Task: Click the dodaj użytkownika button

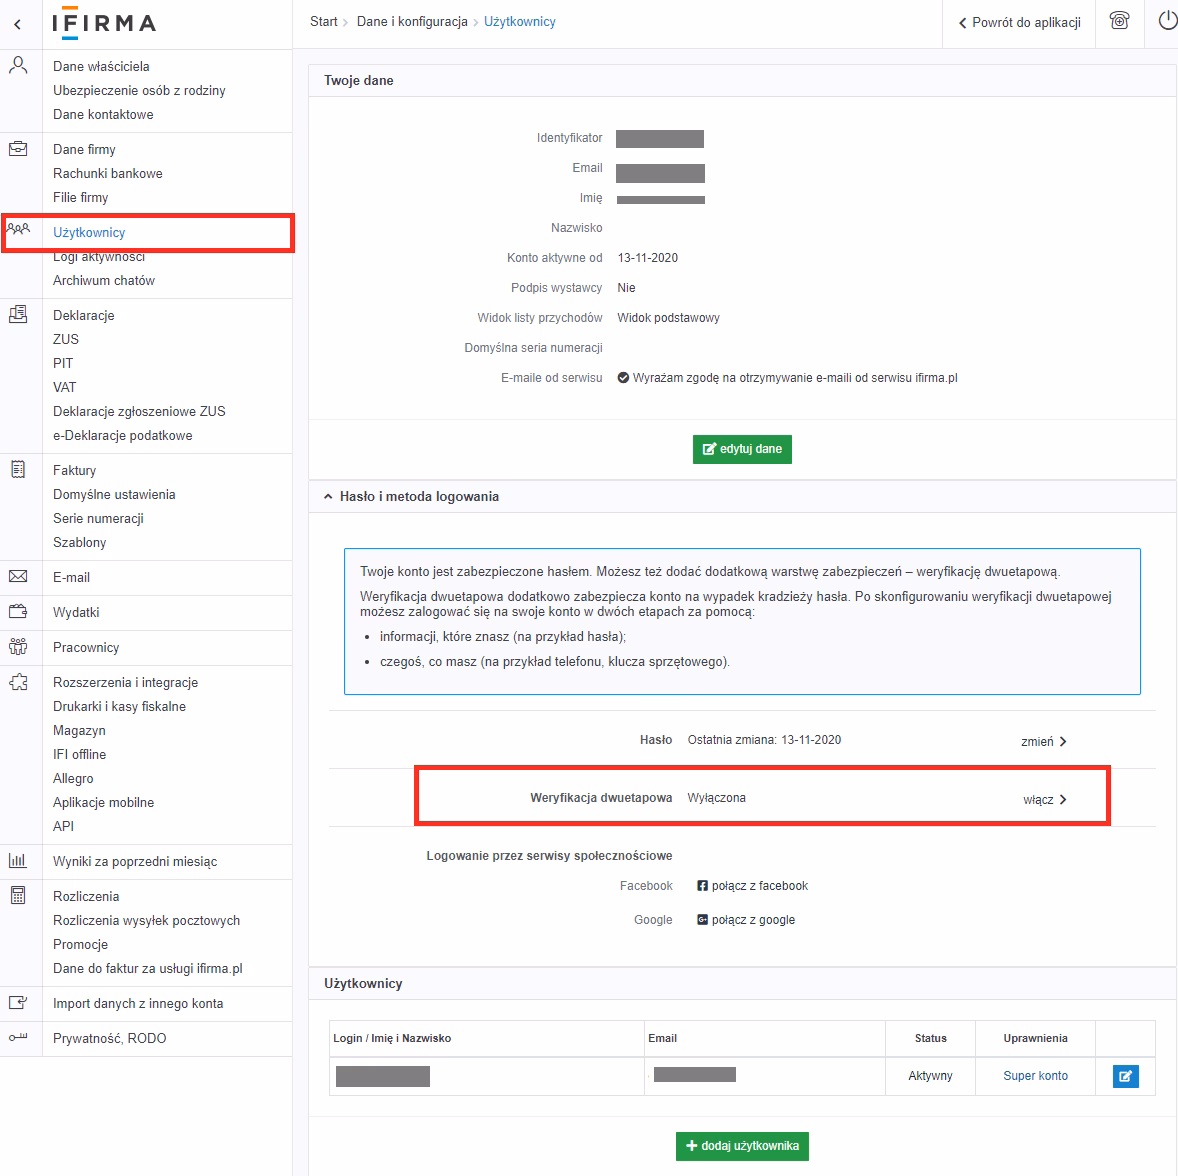Action: tap(742, 1146)
